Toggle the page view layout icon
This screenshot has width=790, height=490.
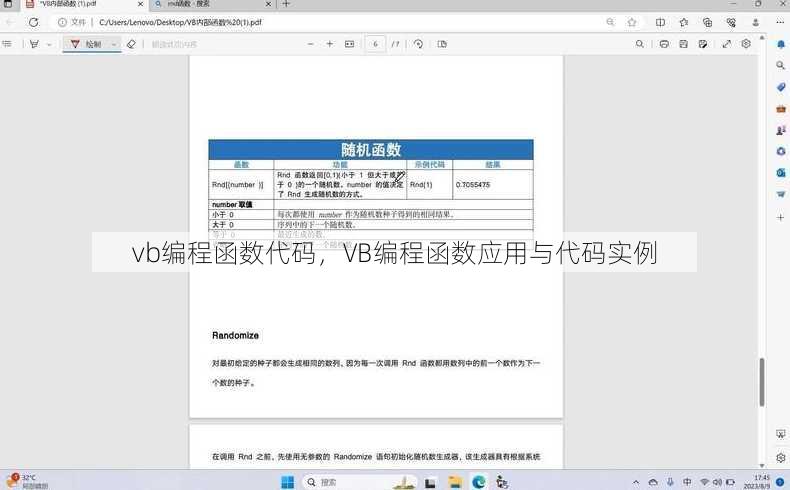tap(442, 44)
